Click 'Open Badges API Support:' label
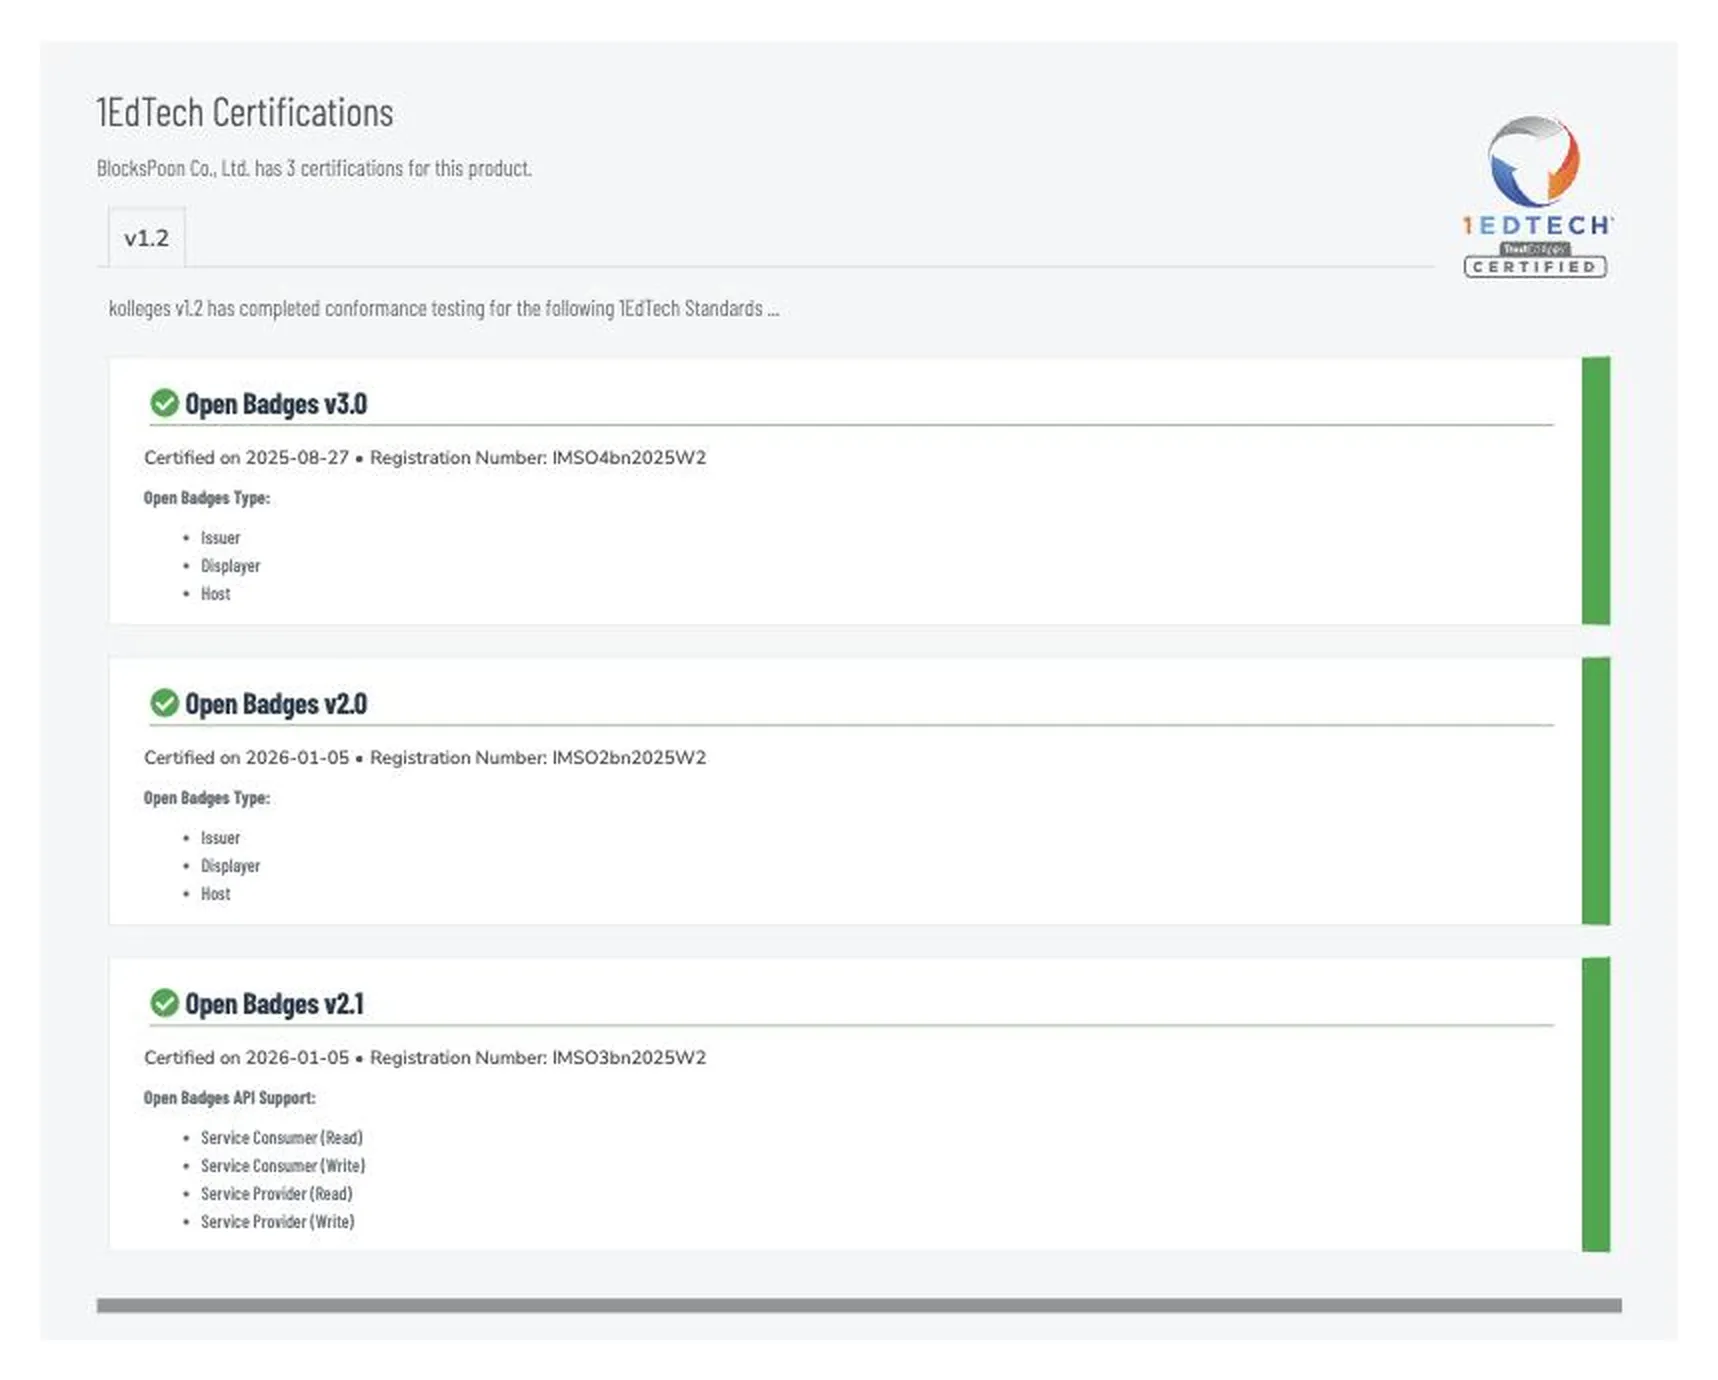The width and height of the screenshot is (1718, 1380). pyautogui.click(x=229, y=1098)
